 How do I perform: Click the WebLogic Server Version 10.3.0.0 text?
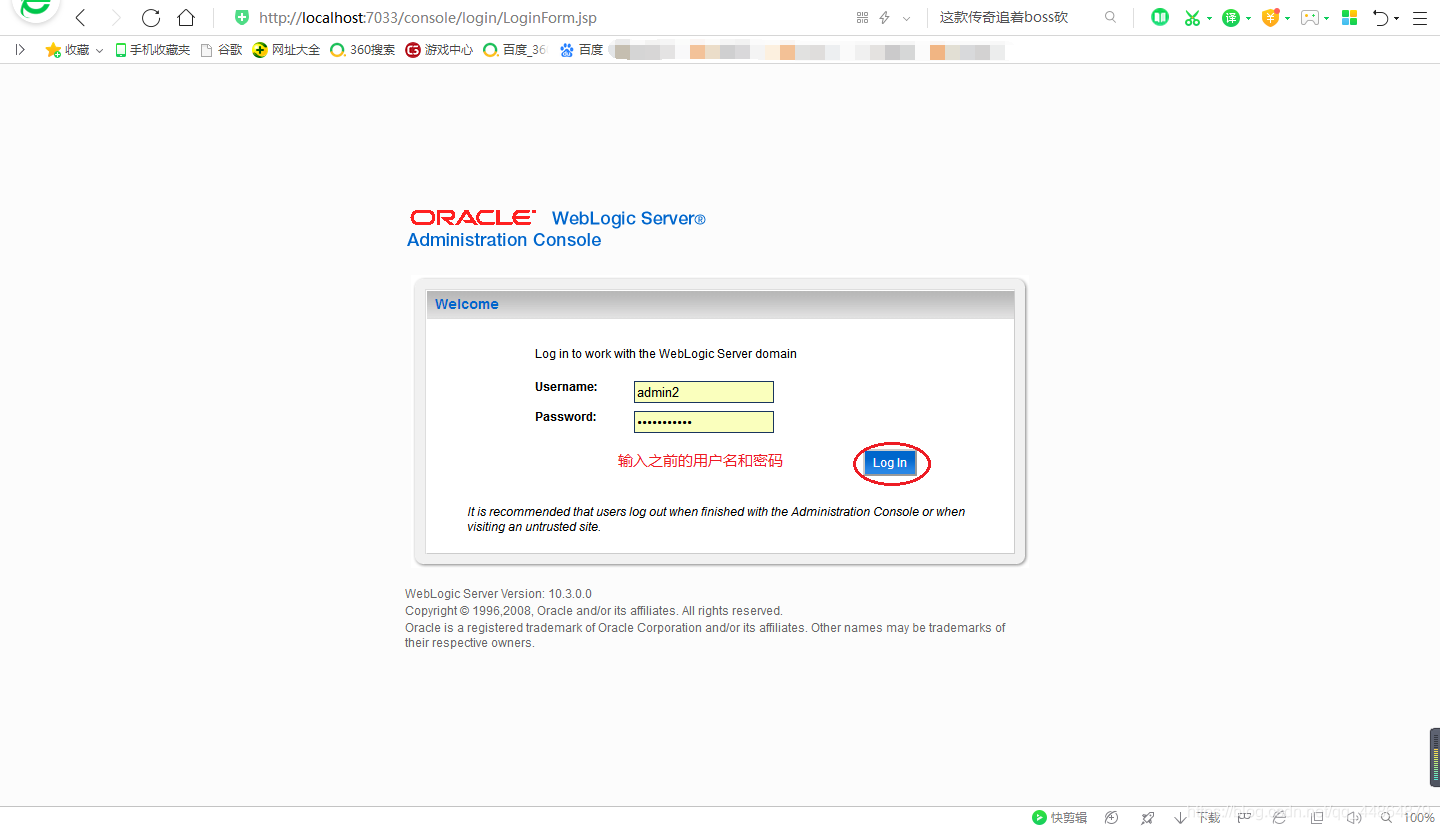tap(498, 594)
